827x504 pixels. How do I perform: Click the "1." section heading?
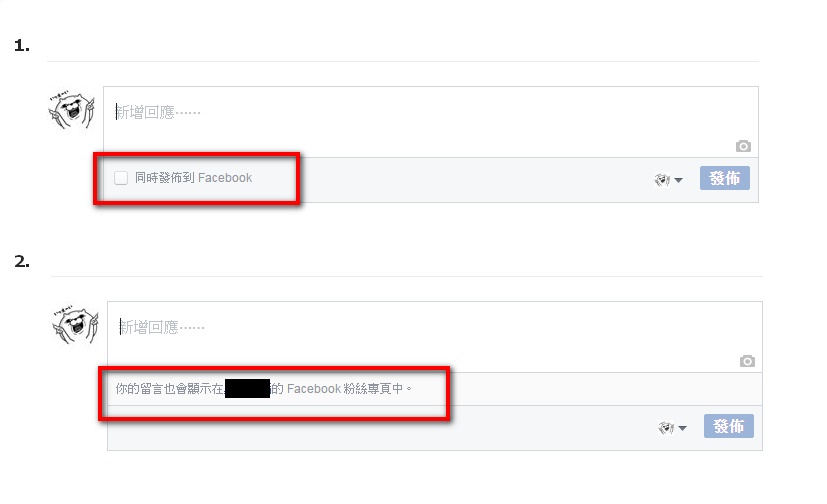point(22,46)
